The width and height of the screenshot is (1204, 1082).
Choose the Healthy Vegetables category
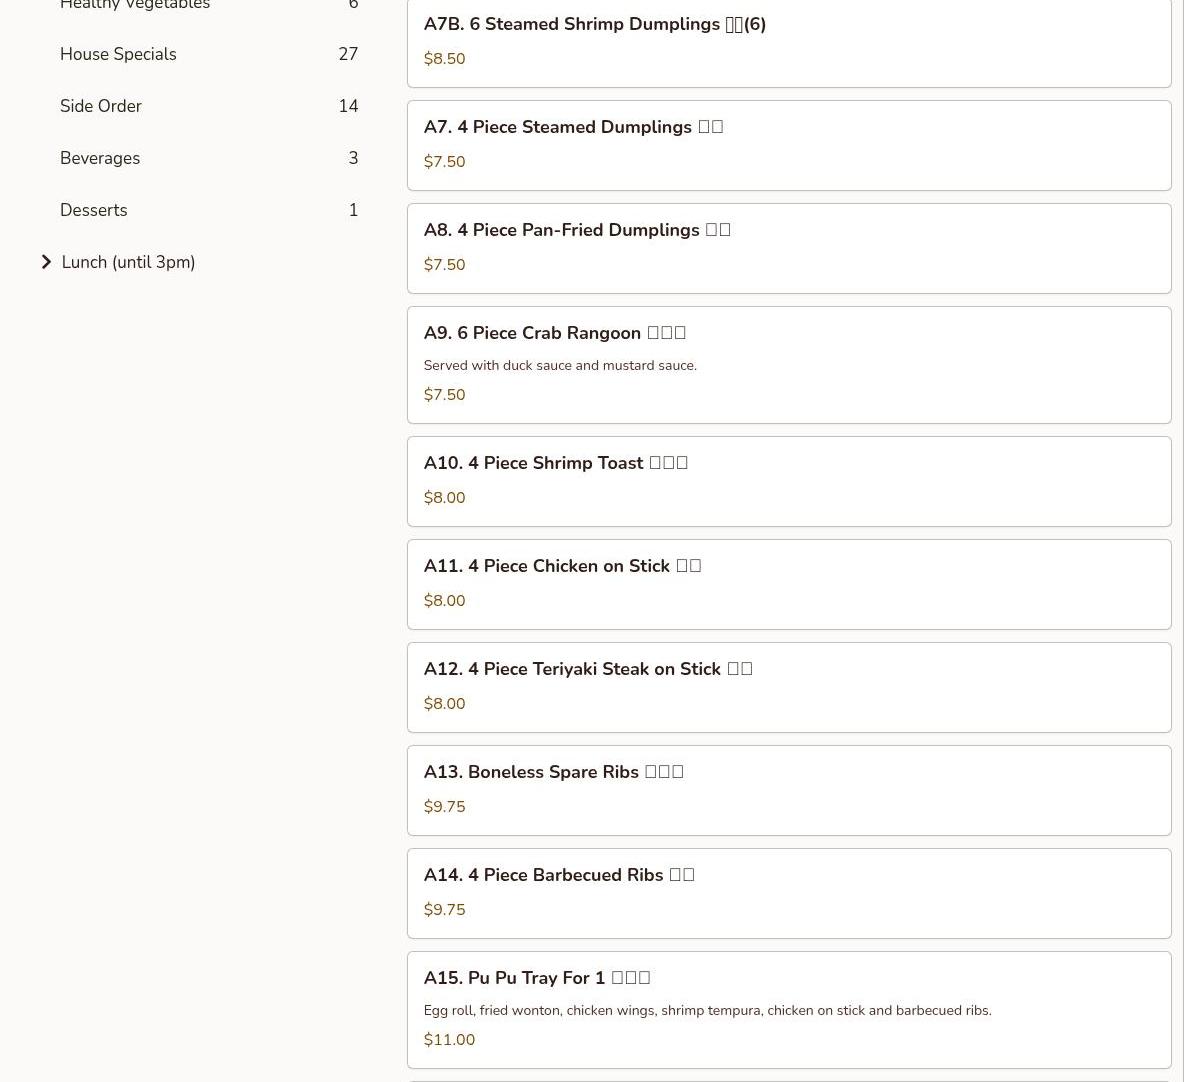pos(135,5)
